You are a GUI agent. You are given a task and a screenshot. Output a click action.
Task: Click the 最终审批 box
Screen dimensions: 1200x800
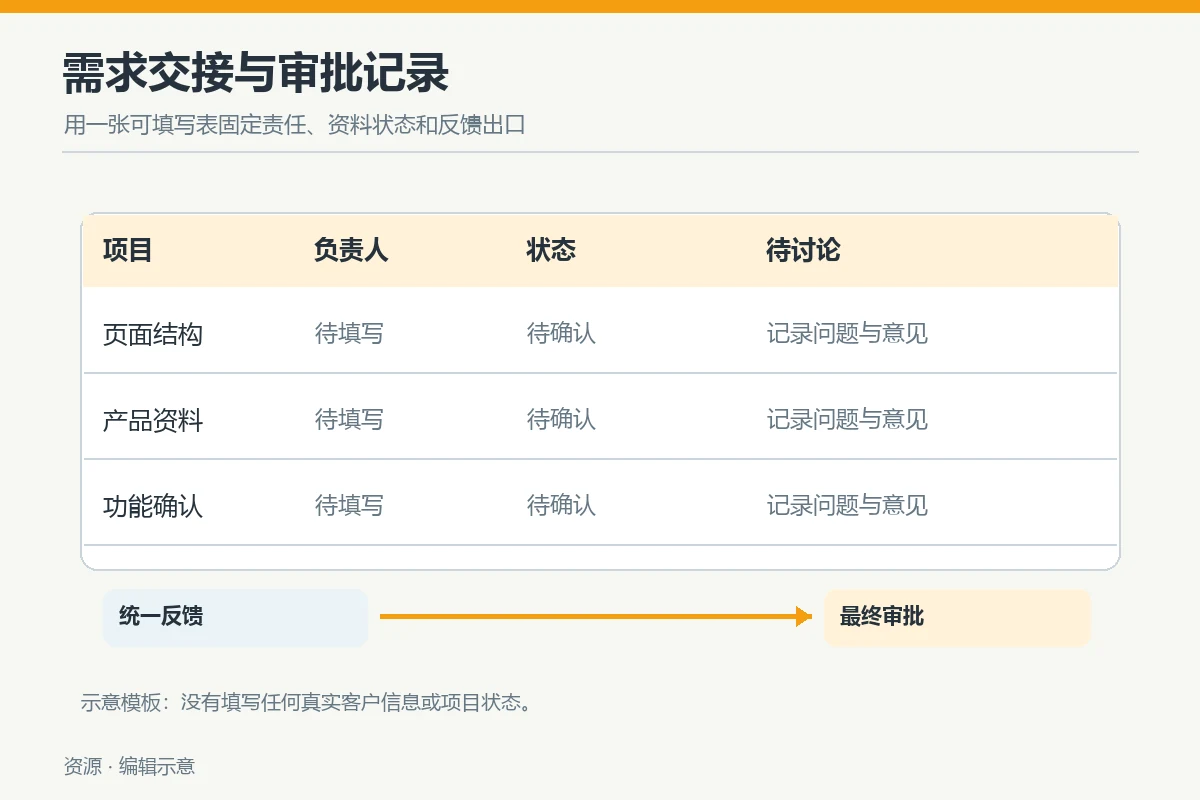957,618
